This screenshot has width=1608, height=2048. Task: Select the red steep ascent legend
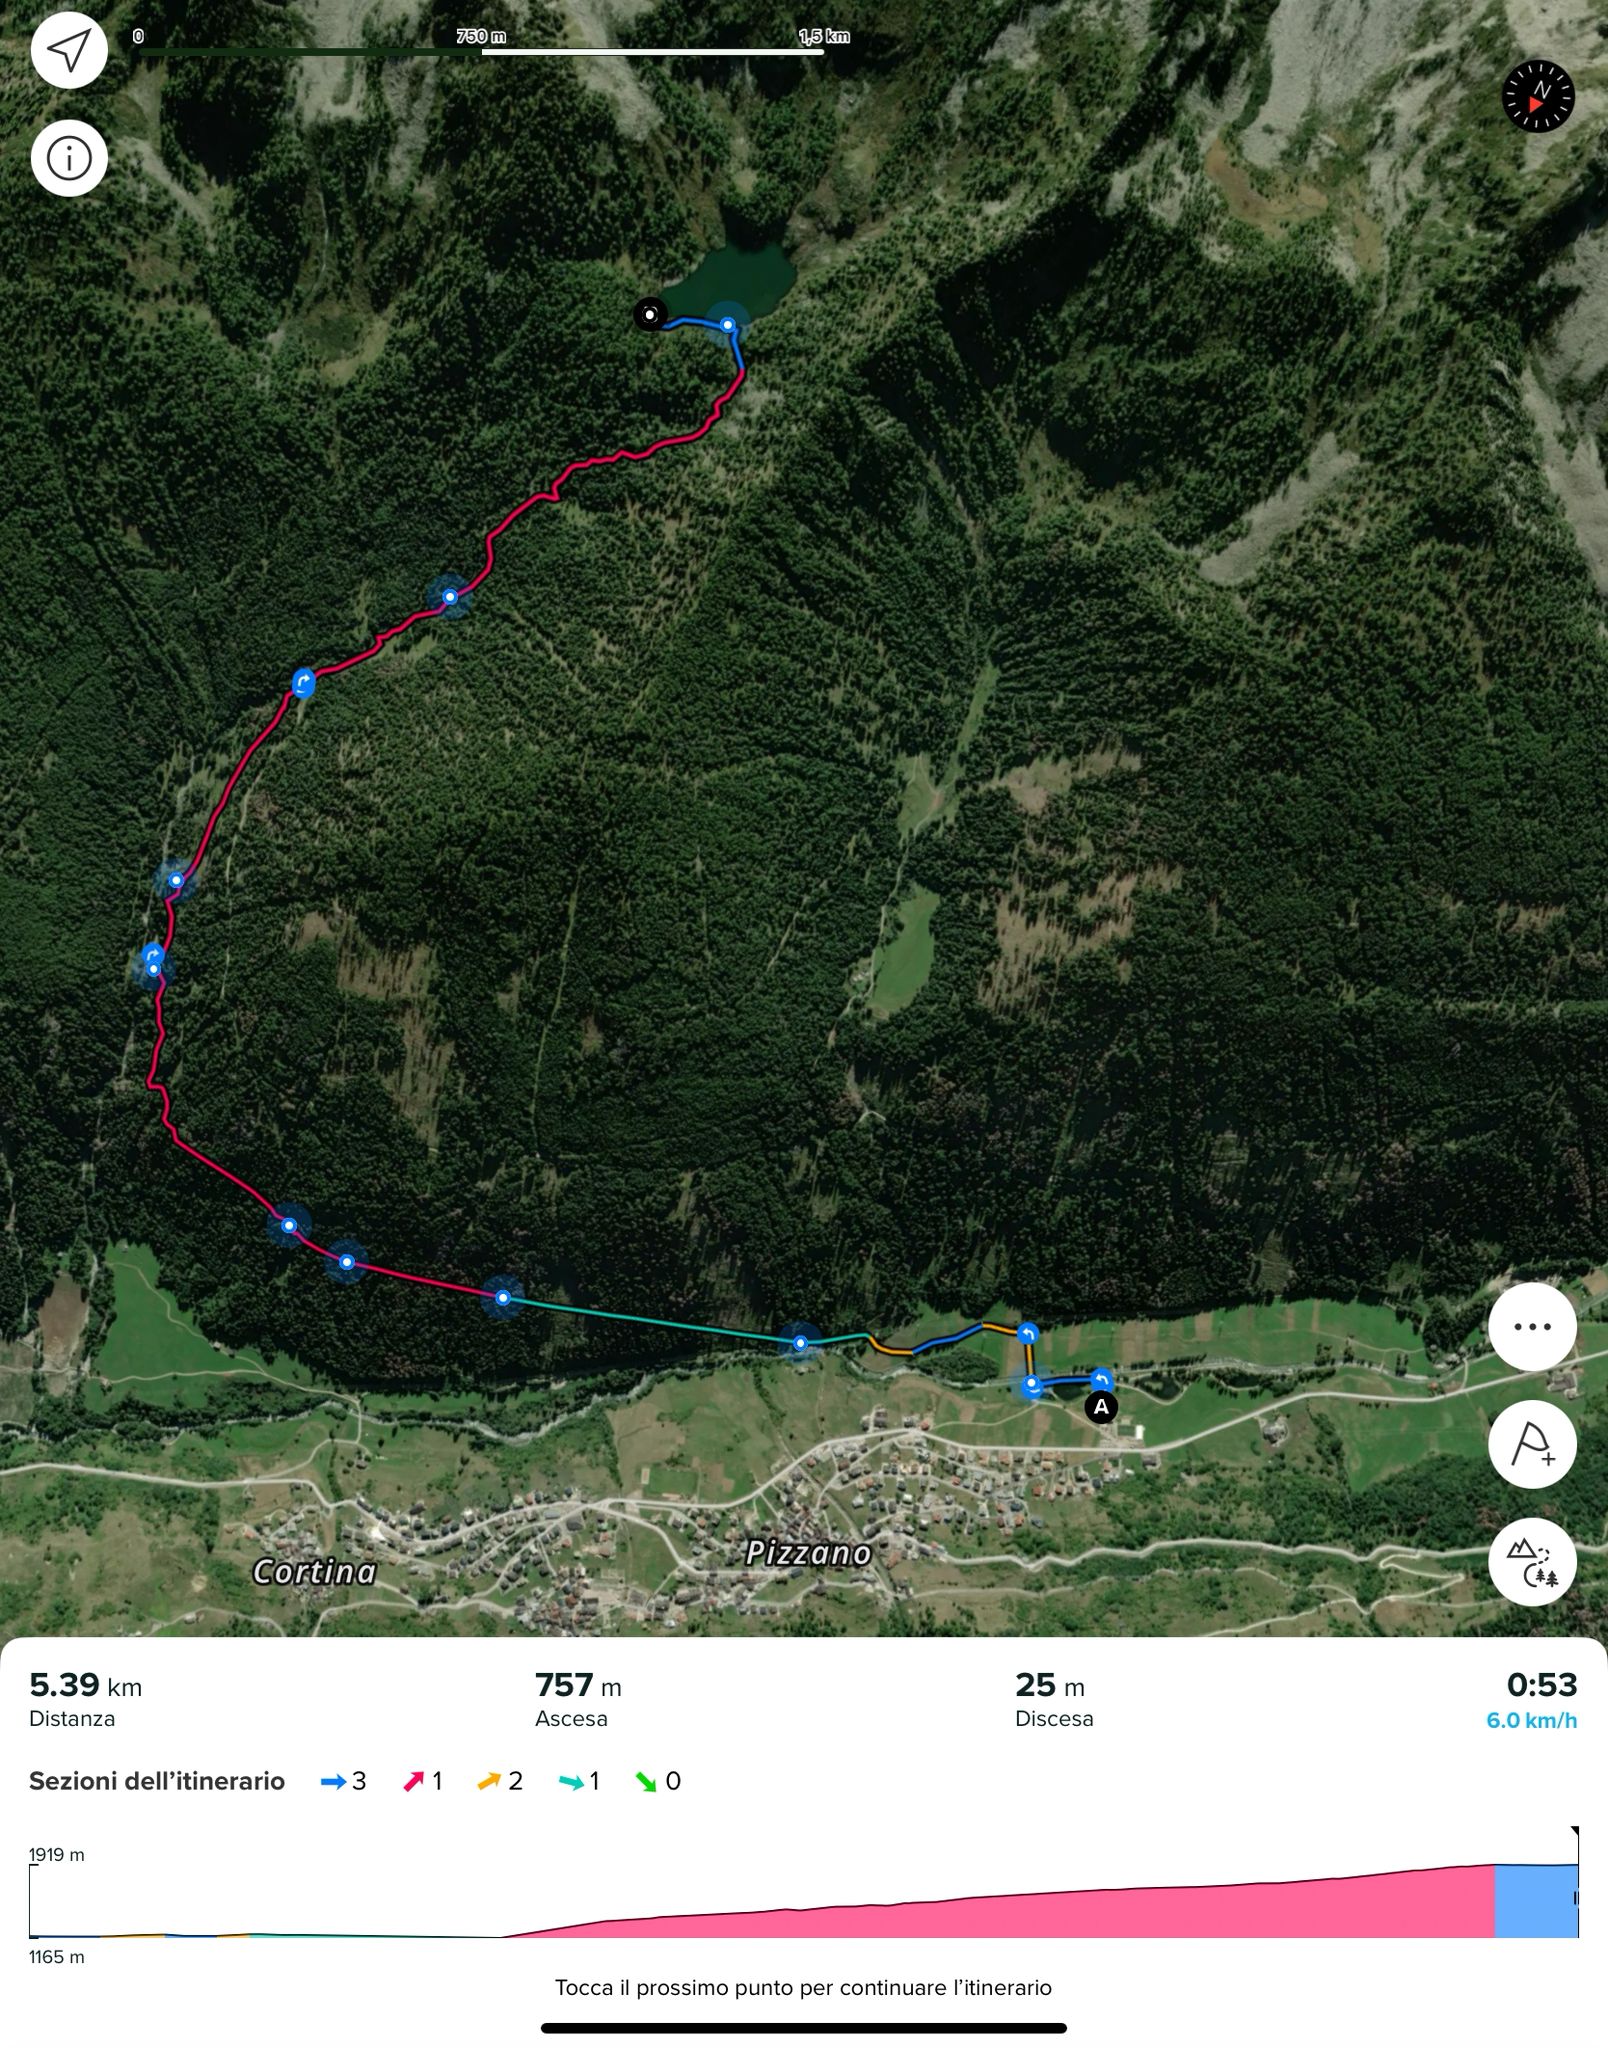(x=422, y=1781)
